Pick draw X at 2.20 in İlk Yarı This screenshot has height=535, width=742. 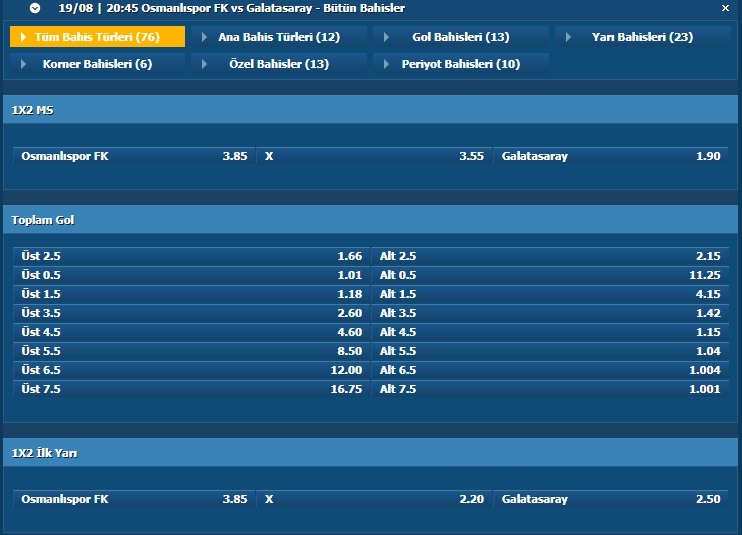(374, 499)
